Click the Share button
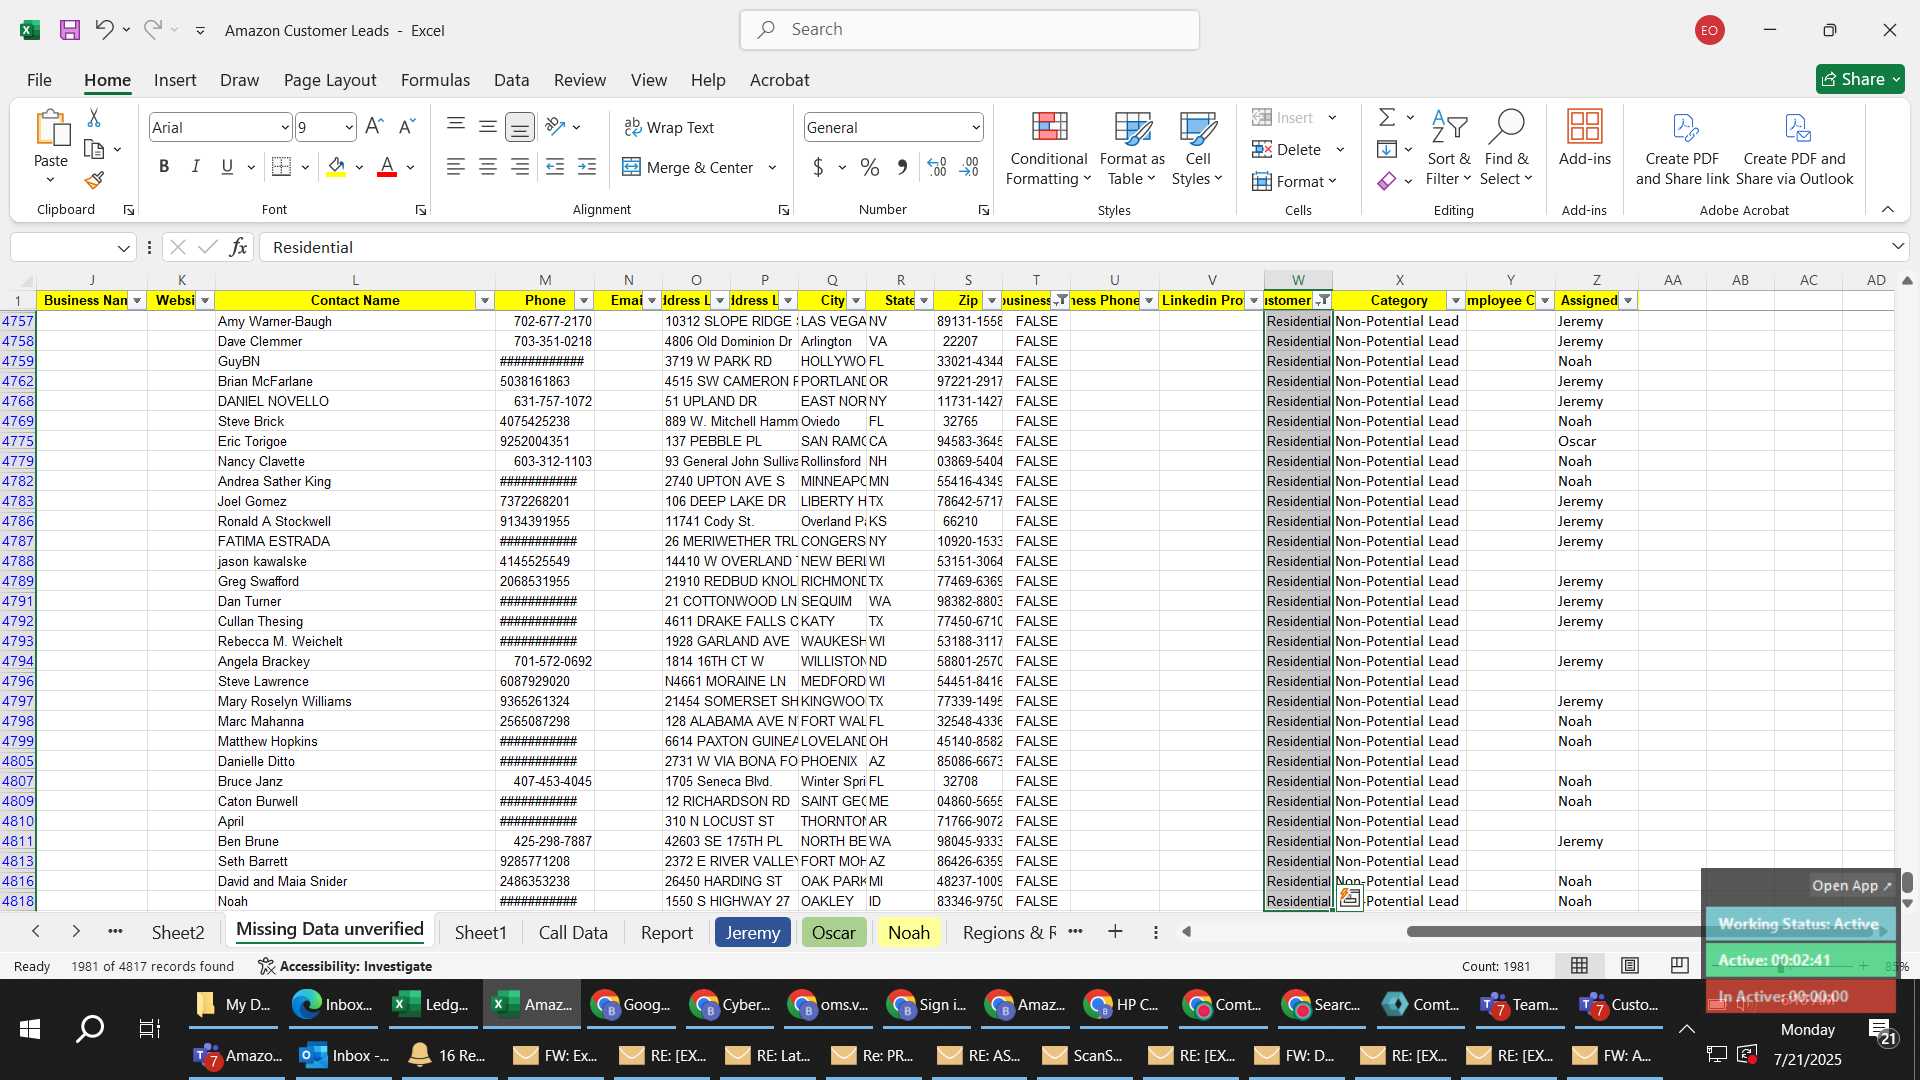1920x1080 pixels. tap(1860, 79)
